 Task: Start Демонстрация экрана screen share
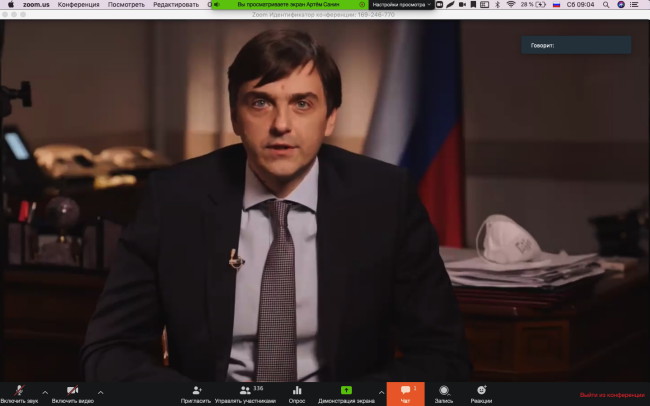click(x=346, y=390)
